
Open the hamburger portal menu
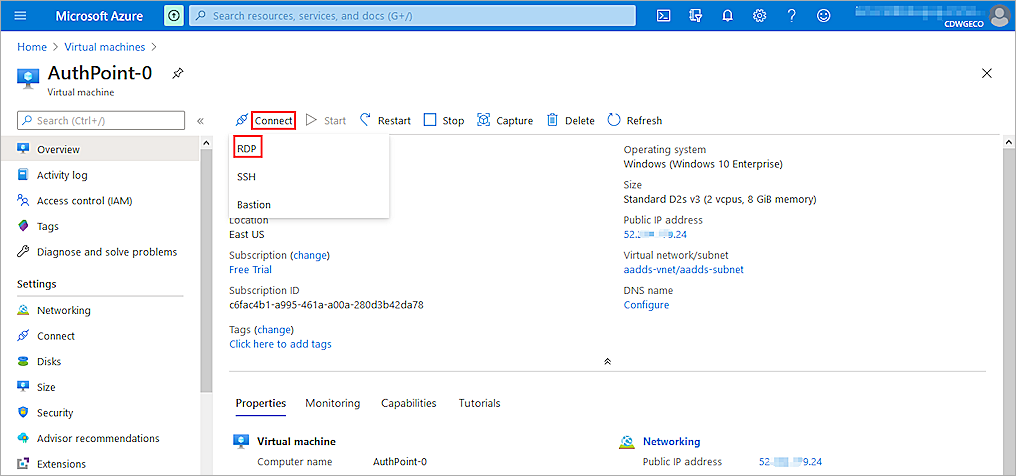tap(21, 16)
